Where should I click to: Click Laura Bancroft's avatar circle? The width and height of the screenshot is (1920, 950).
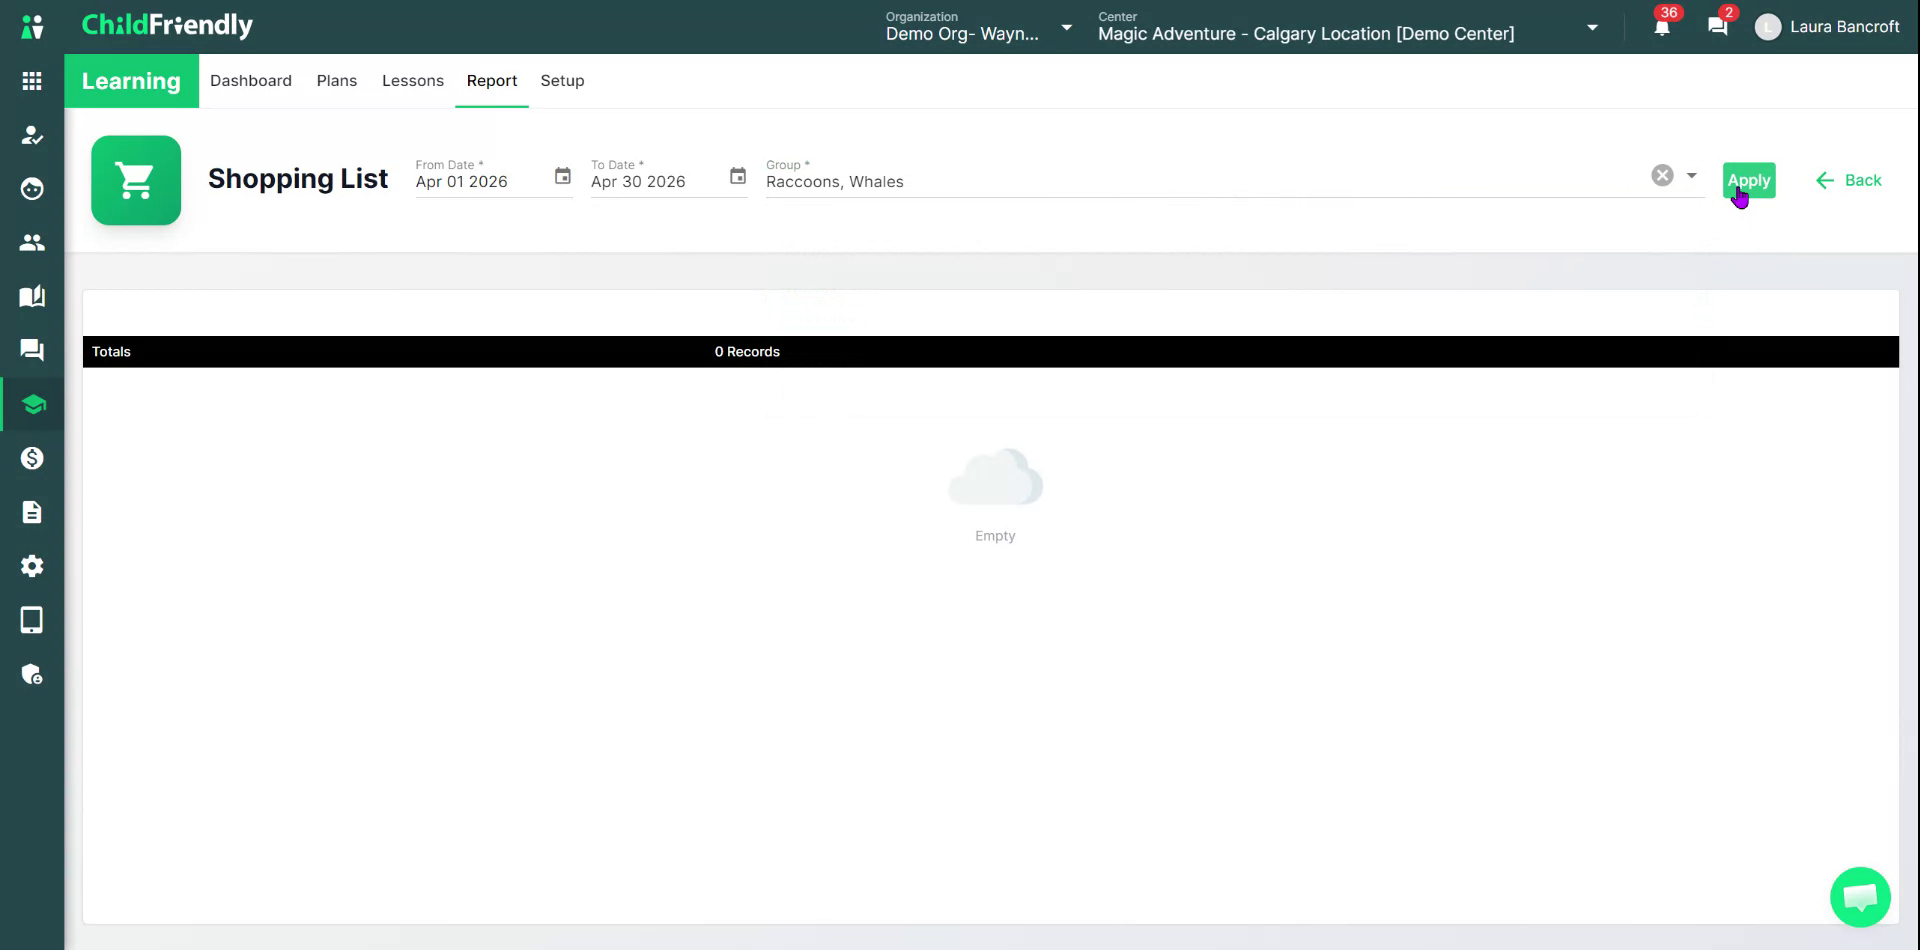[1768, 27]
